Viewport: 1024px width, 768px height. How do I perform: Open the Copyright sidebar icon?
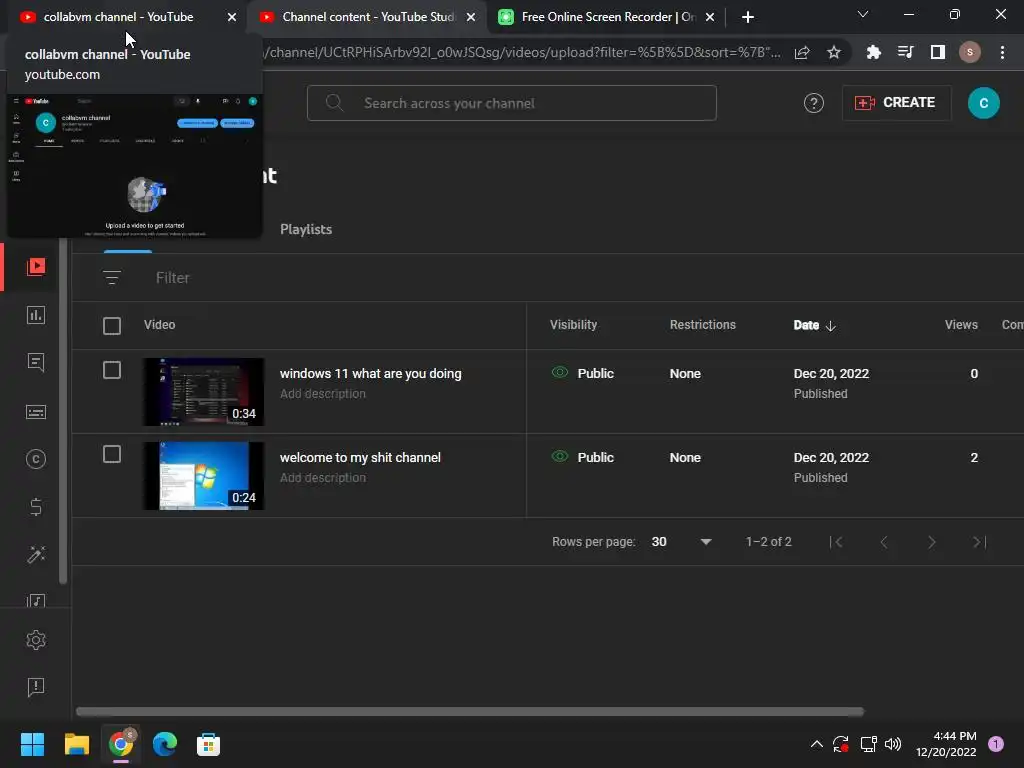click(x=36, y=459)
